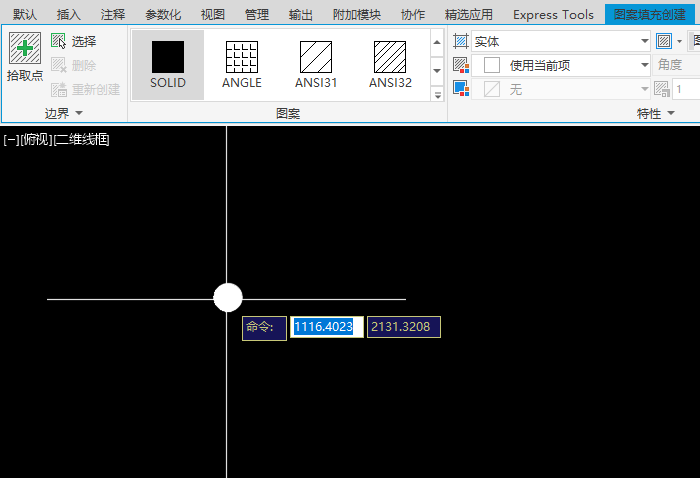Select the ANGLE hatch pattern
The height and width of the screenshot is (478, 700).
point(242,65)
